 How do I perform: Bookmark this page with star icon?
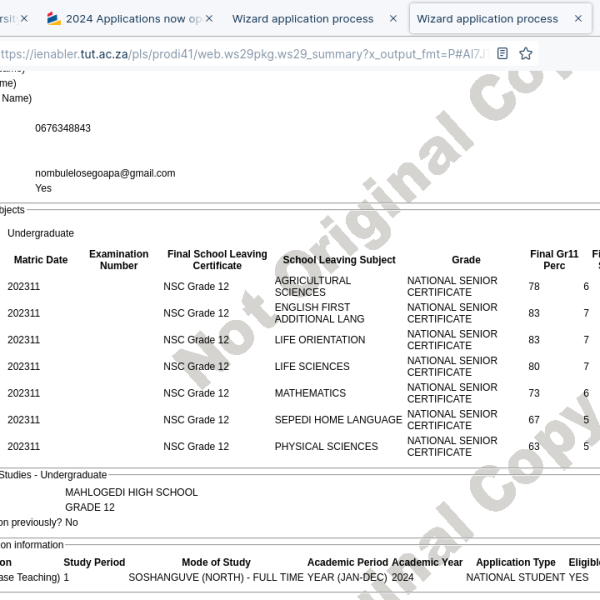tap(525, 54)
